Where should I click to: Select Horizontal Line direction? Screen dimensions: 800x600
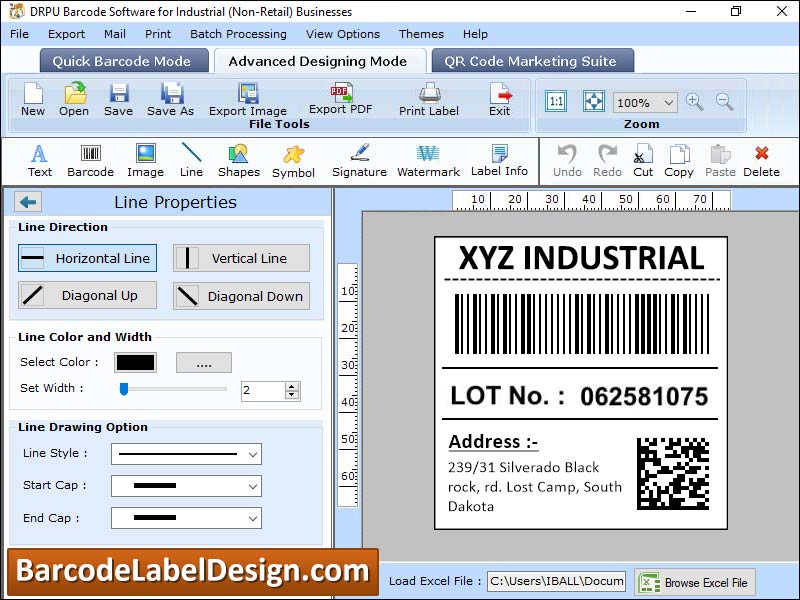click(86, 258)
